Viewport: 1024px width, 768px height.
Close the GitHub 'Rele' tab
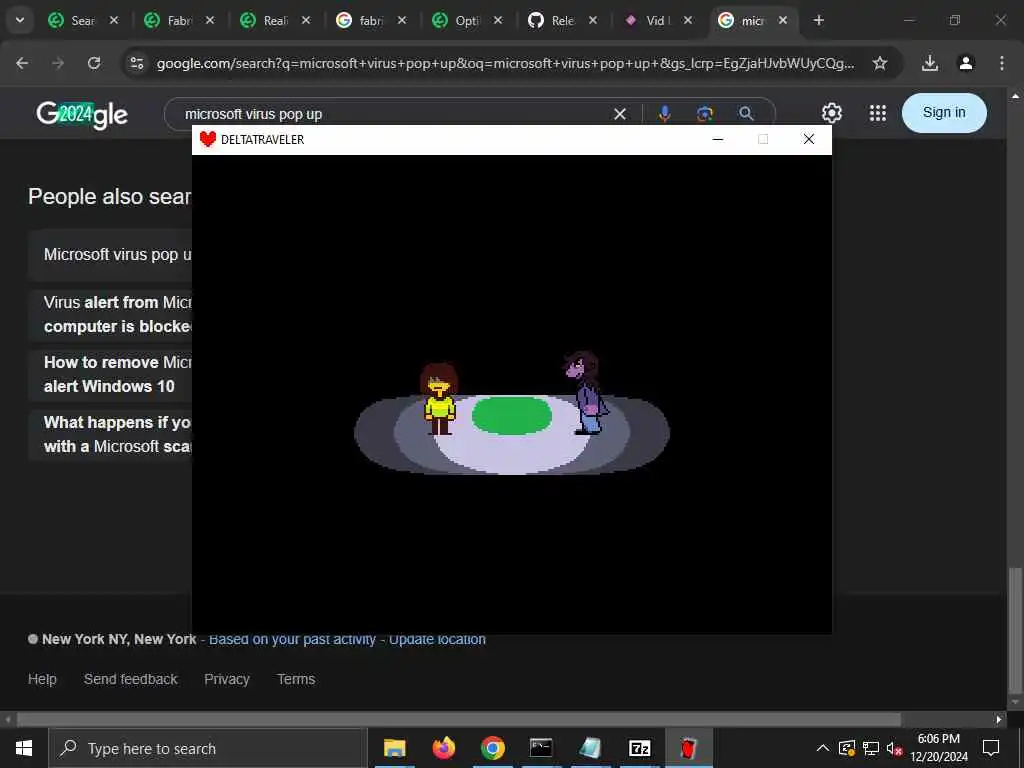[x=593, y=20]
